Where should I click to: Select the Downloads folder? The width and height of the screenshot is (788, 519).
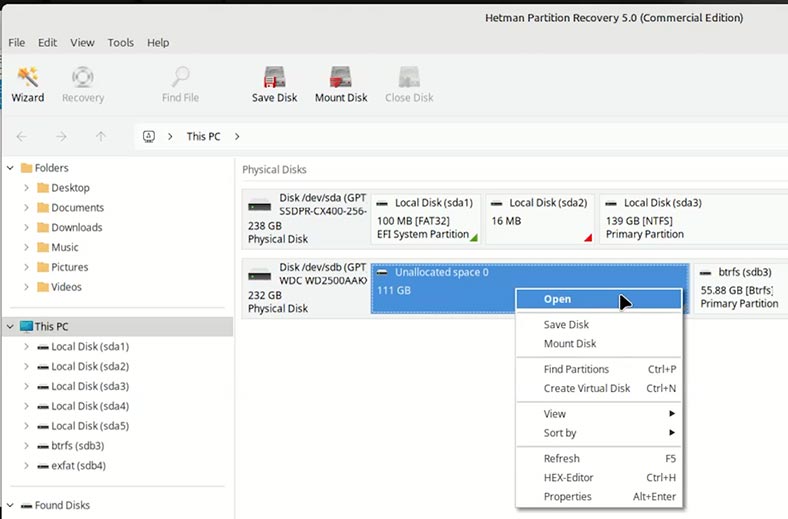pos(76,228)
